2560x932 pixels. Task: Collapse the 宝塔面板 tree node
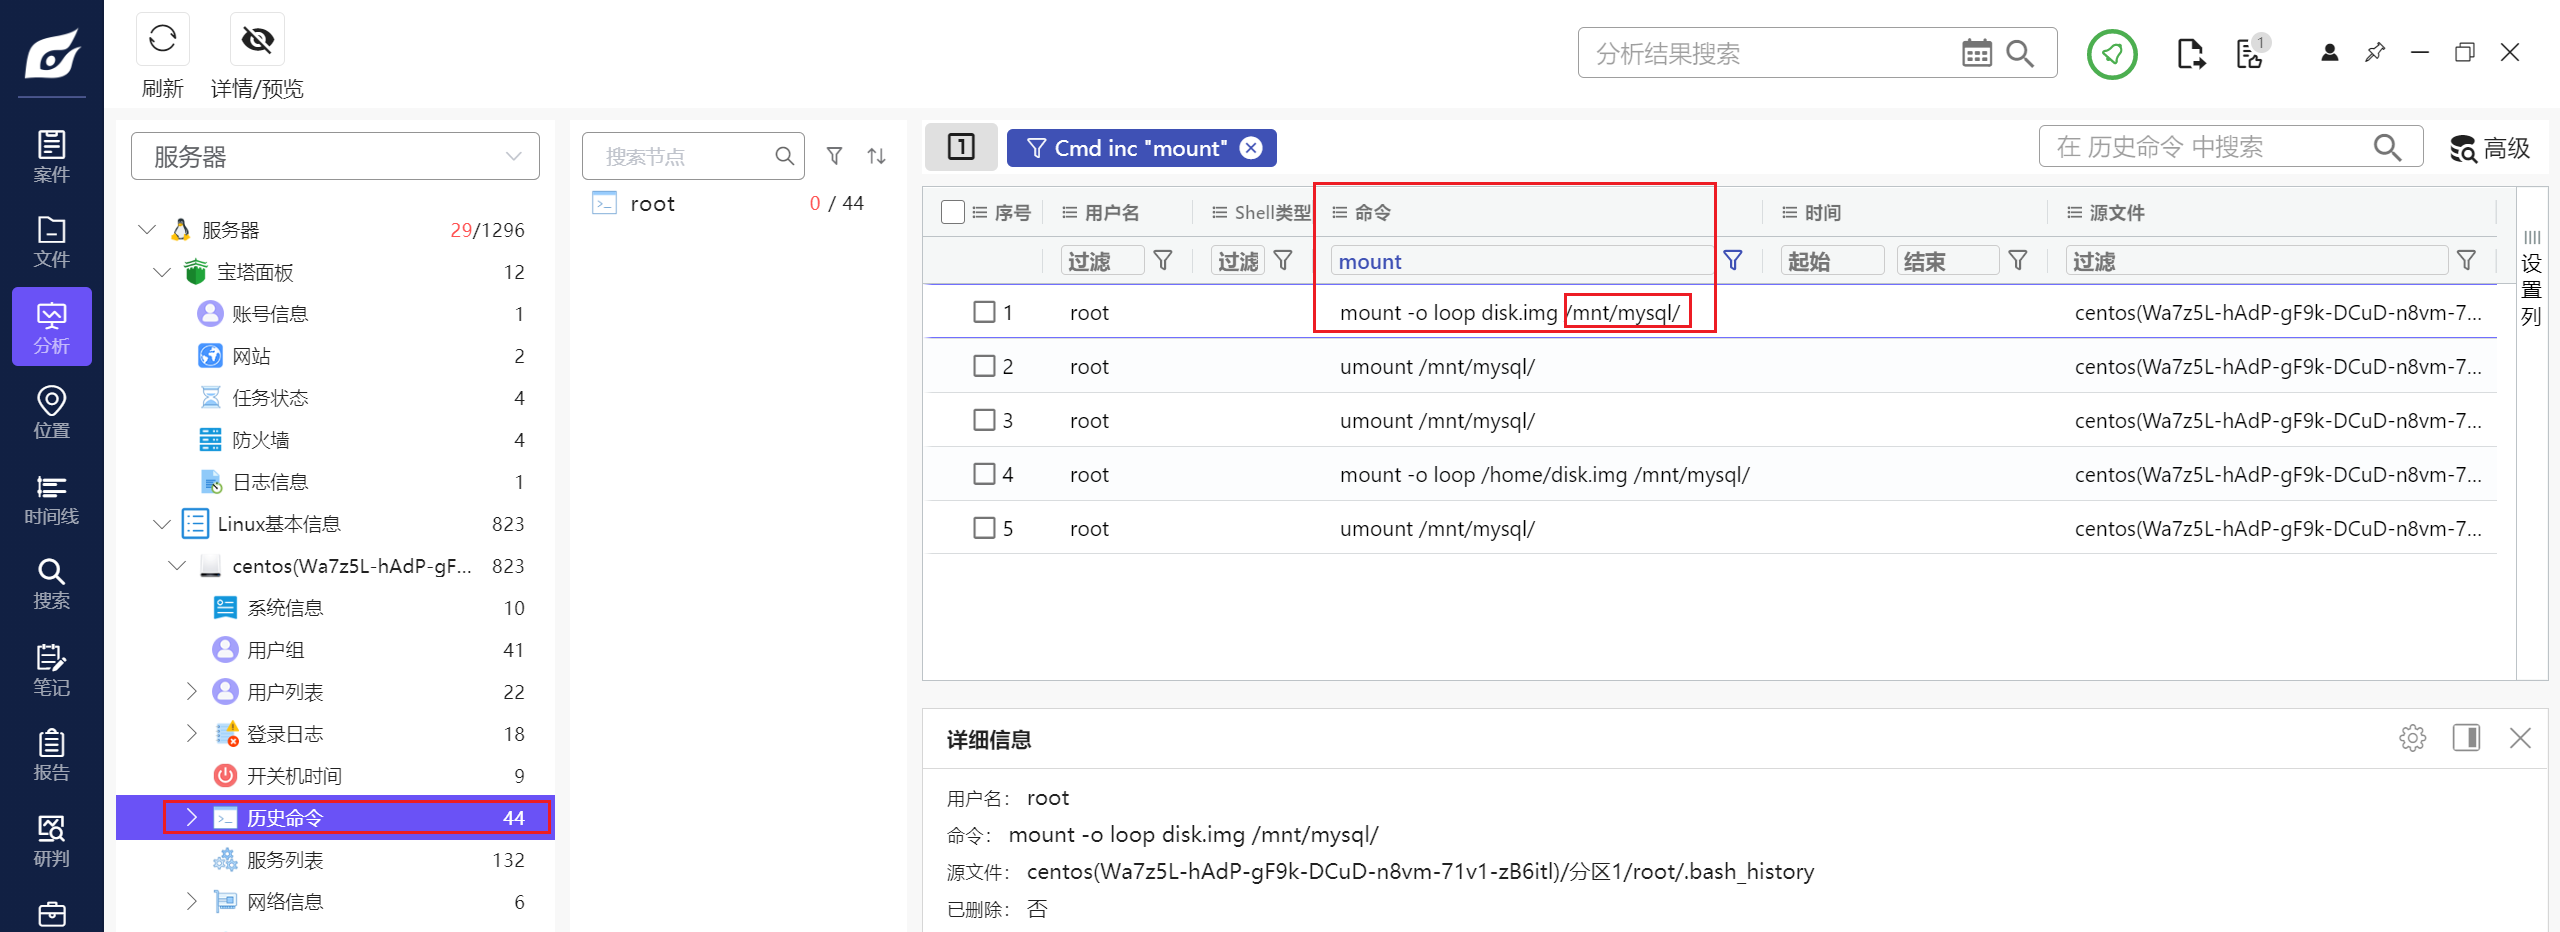click(162, 272)
